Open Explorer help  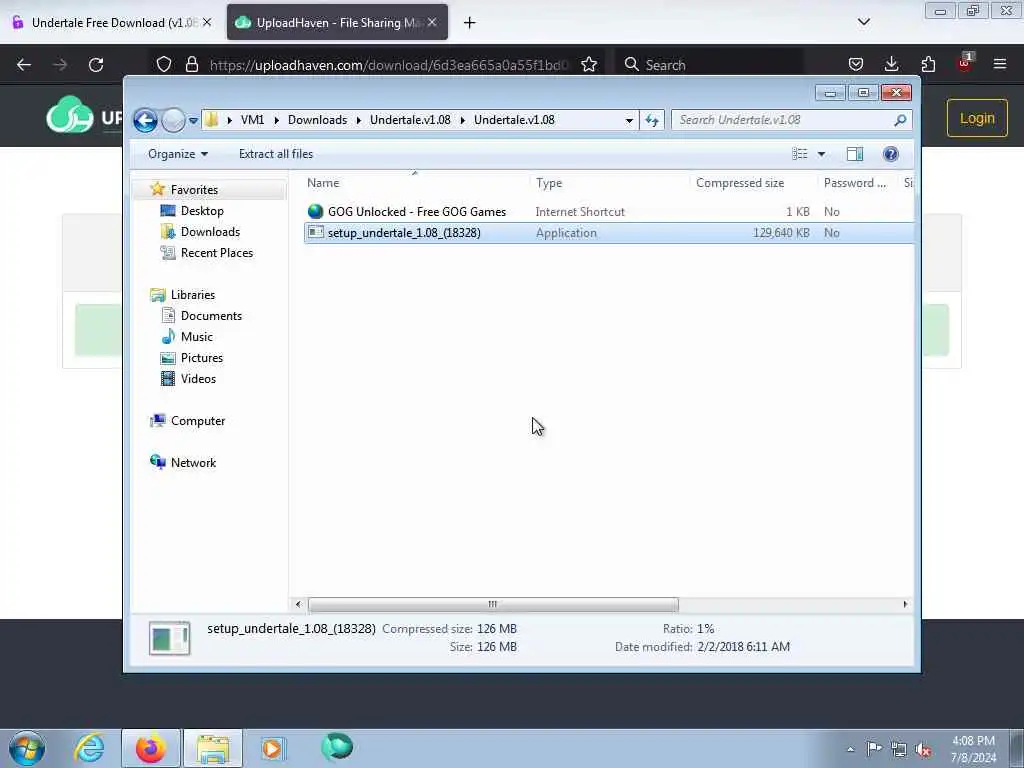(890, 154)
